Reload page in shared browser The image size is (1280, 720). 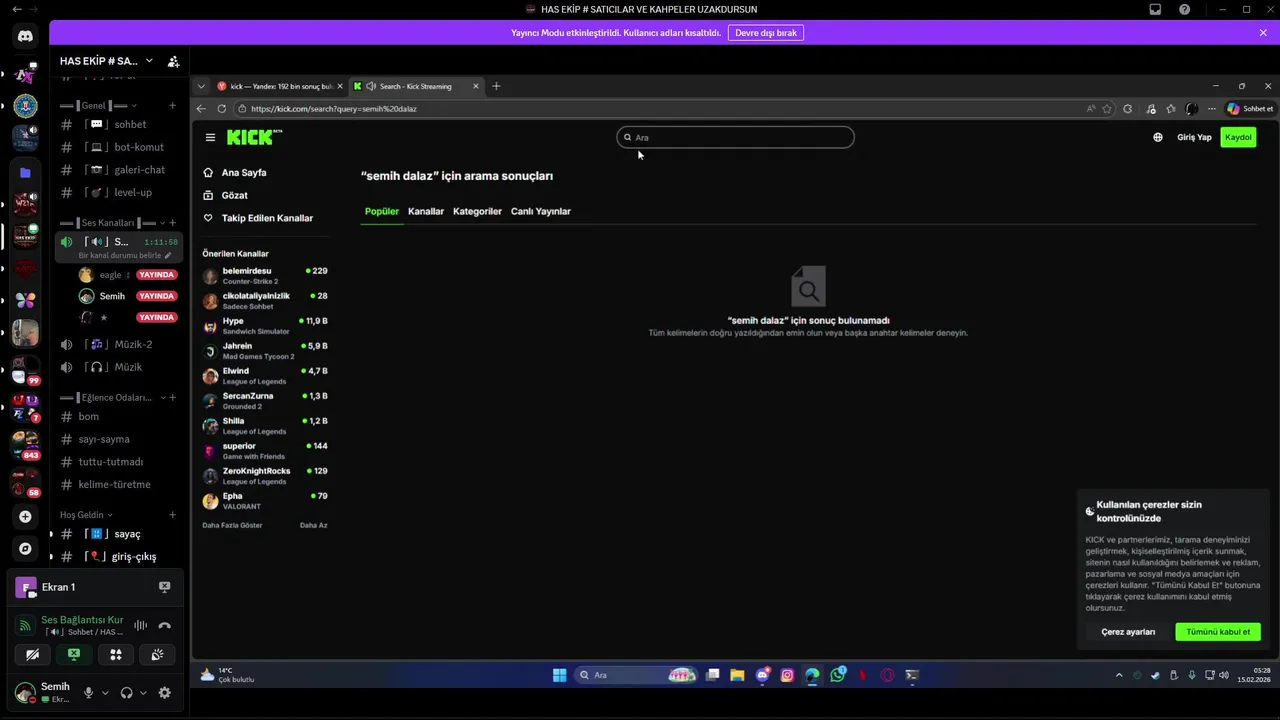click(x=222, y=108)
